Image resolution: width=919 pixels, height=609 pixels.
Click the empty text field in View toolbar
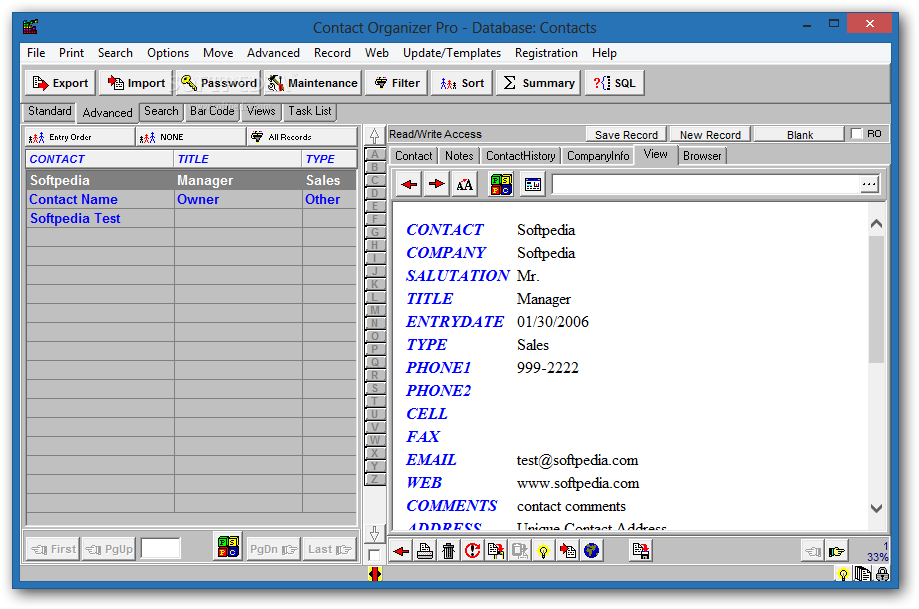coord(706,185)
